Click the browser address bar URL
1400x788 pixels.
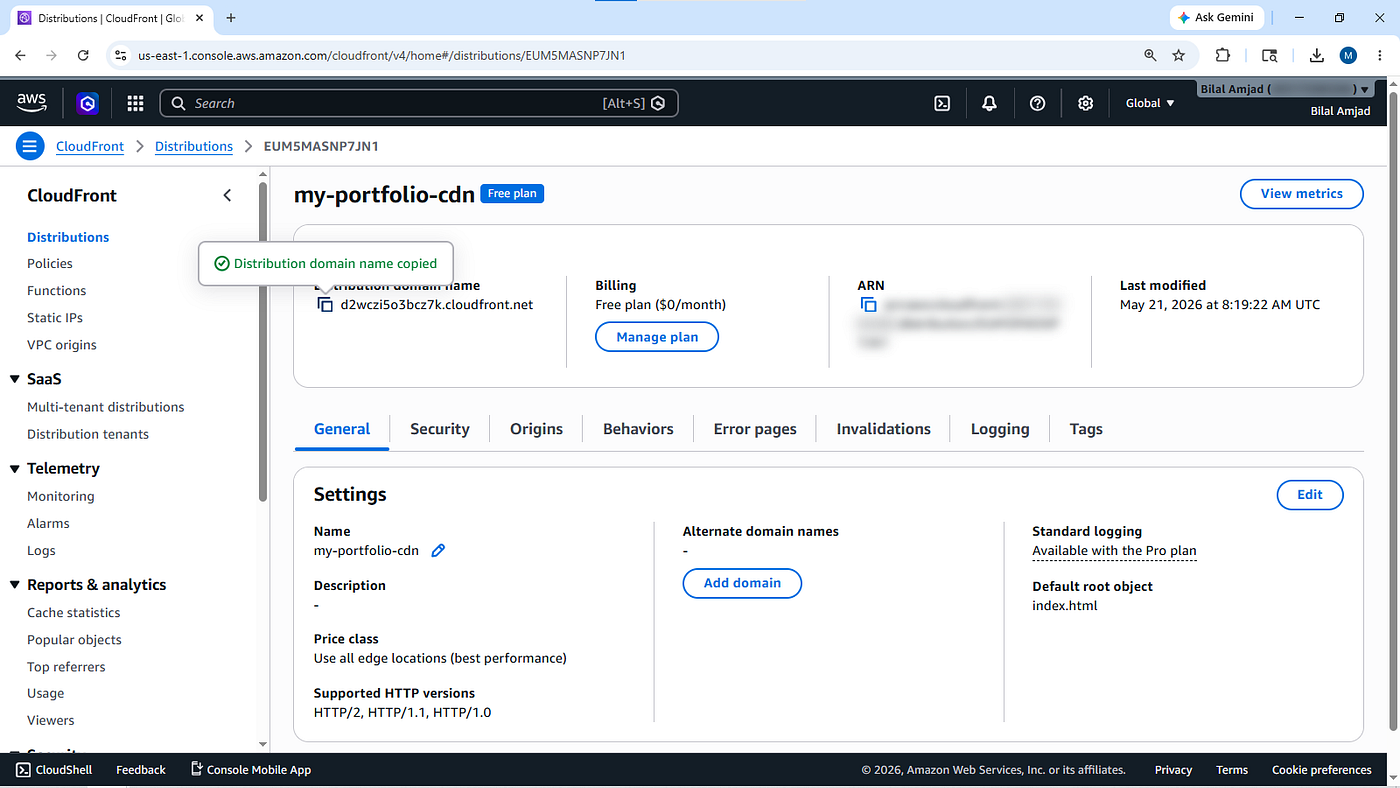tap(382, 55)
